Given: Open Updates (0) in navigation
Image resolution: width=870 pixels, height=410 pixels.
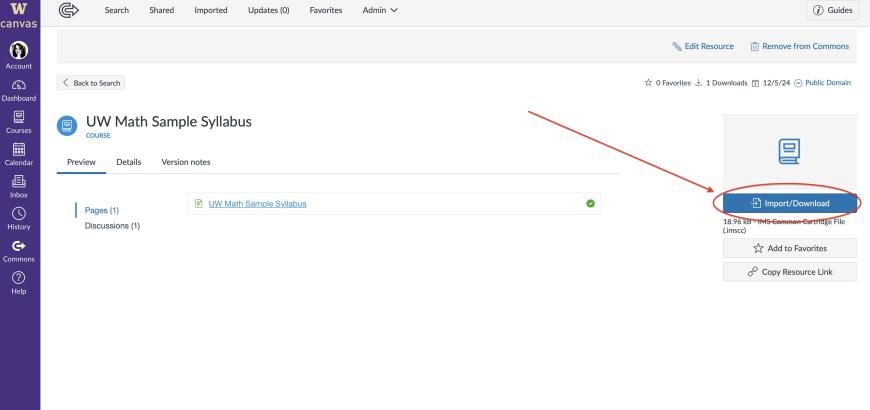Looking at the screenshot, I should coord(269,10).
